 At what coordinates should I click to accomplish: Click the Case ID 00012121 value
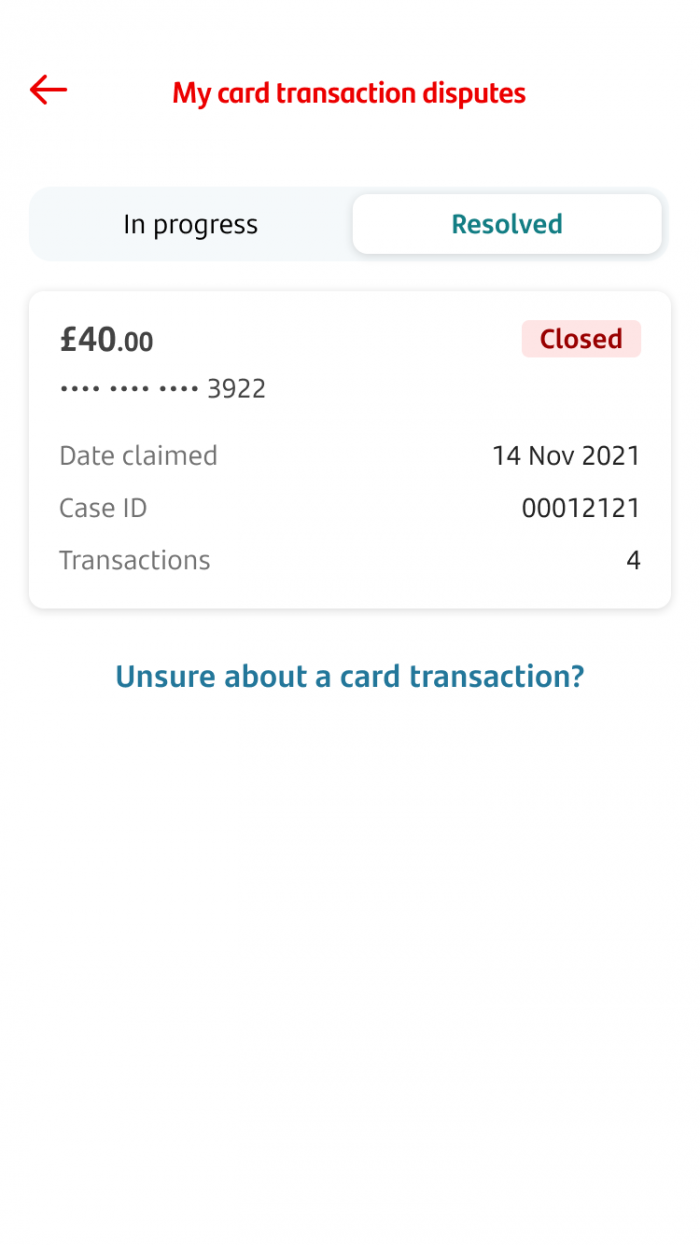pos(580,508)
